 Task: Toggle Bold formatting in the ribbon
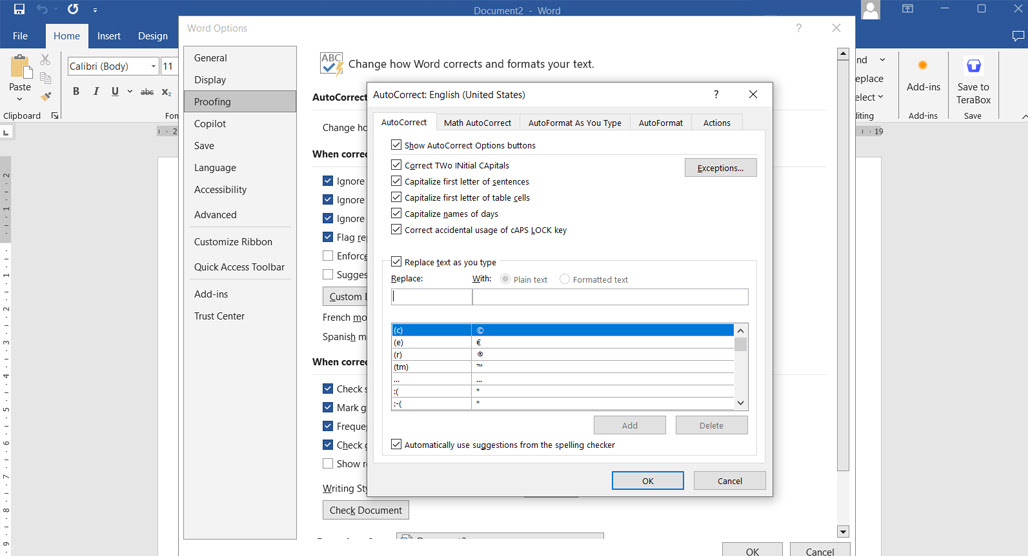[76, 91]
